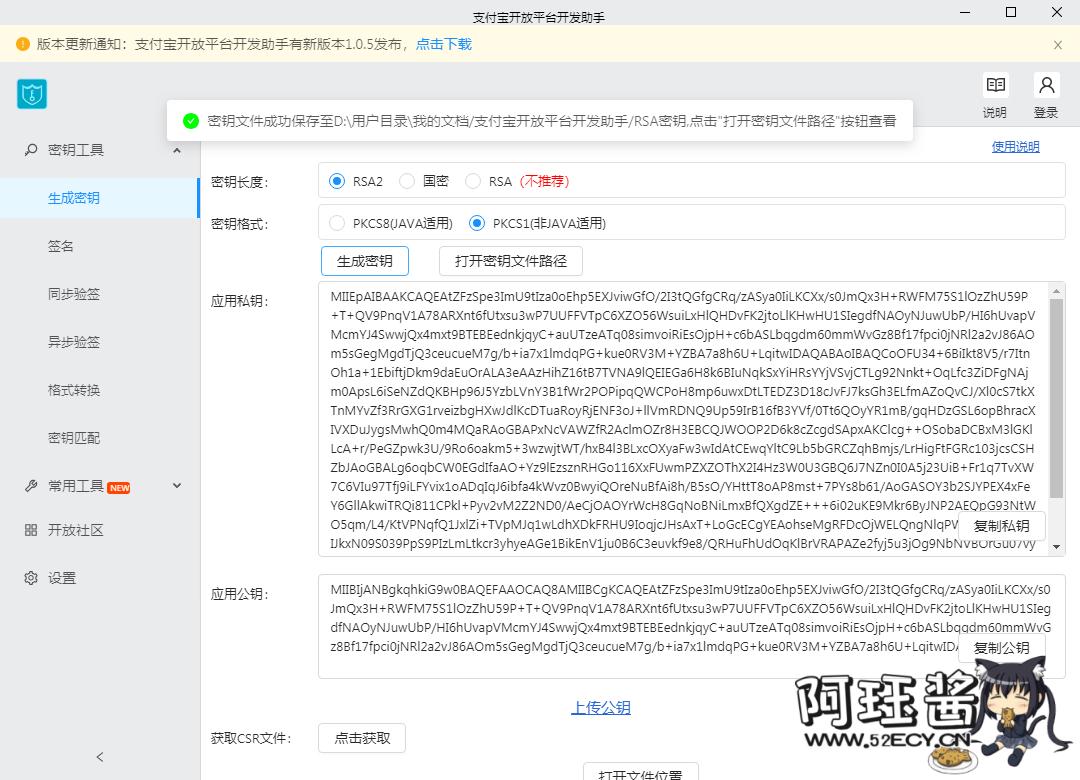Select the RSA2 key length option

[337, 181]
